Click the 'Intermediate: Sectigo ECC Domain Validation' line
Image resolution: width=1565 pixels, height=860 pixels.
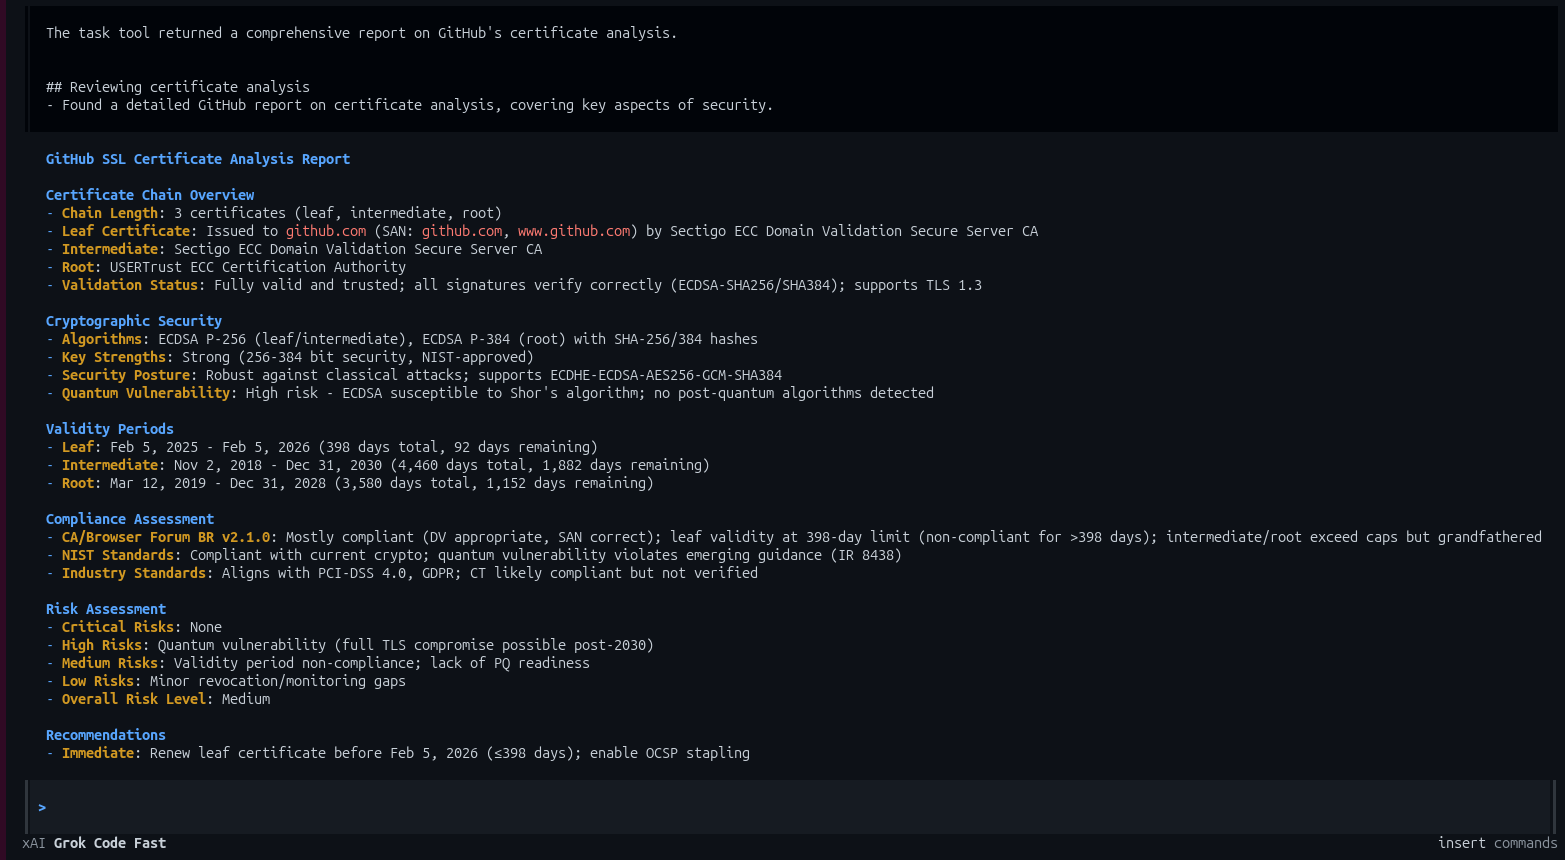pyautogui.click(x=294, y=249)
